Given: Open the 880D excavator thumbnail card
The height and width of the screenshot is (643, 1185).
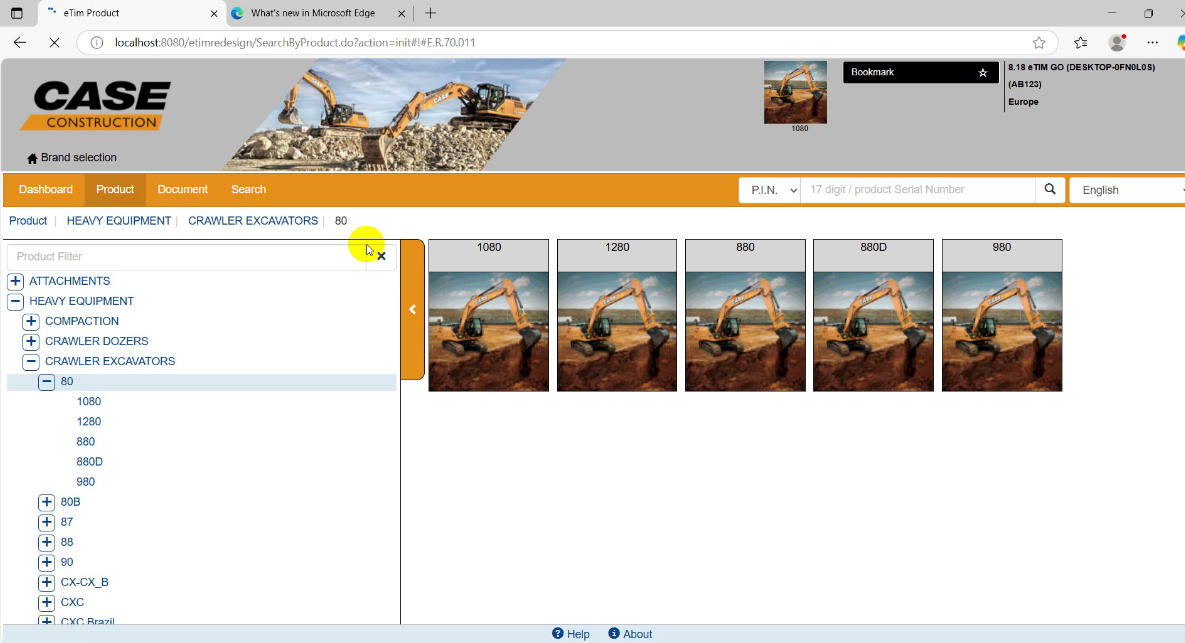Looking at the screenshot, I should (x=873, y=316).
